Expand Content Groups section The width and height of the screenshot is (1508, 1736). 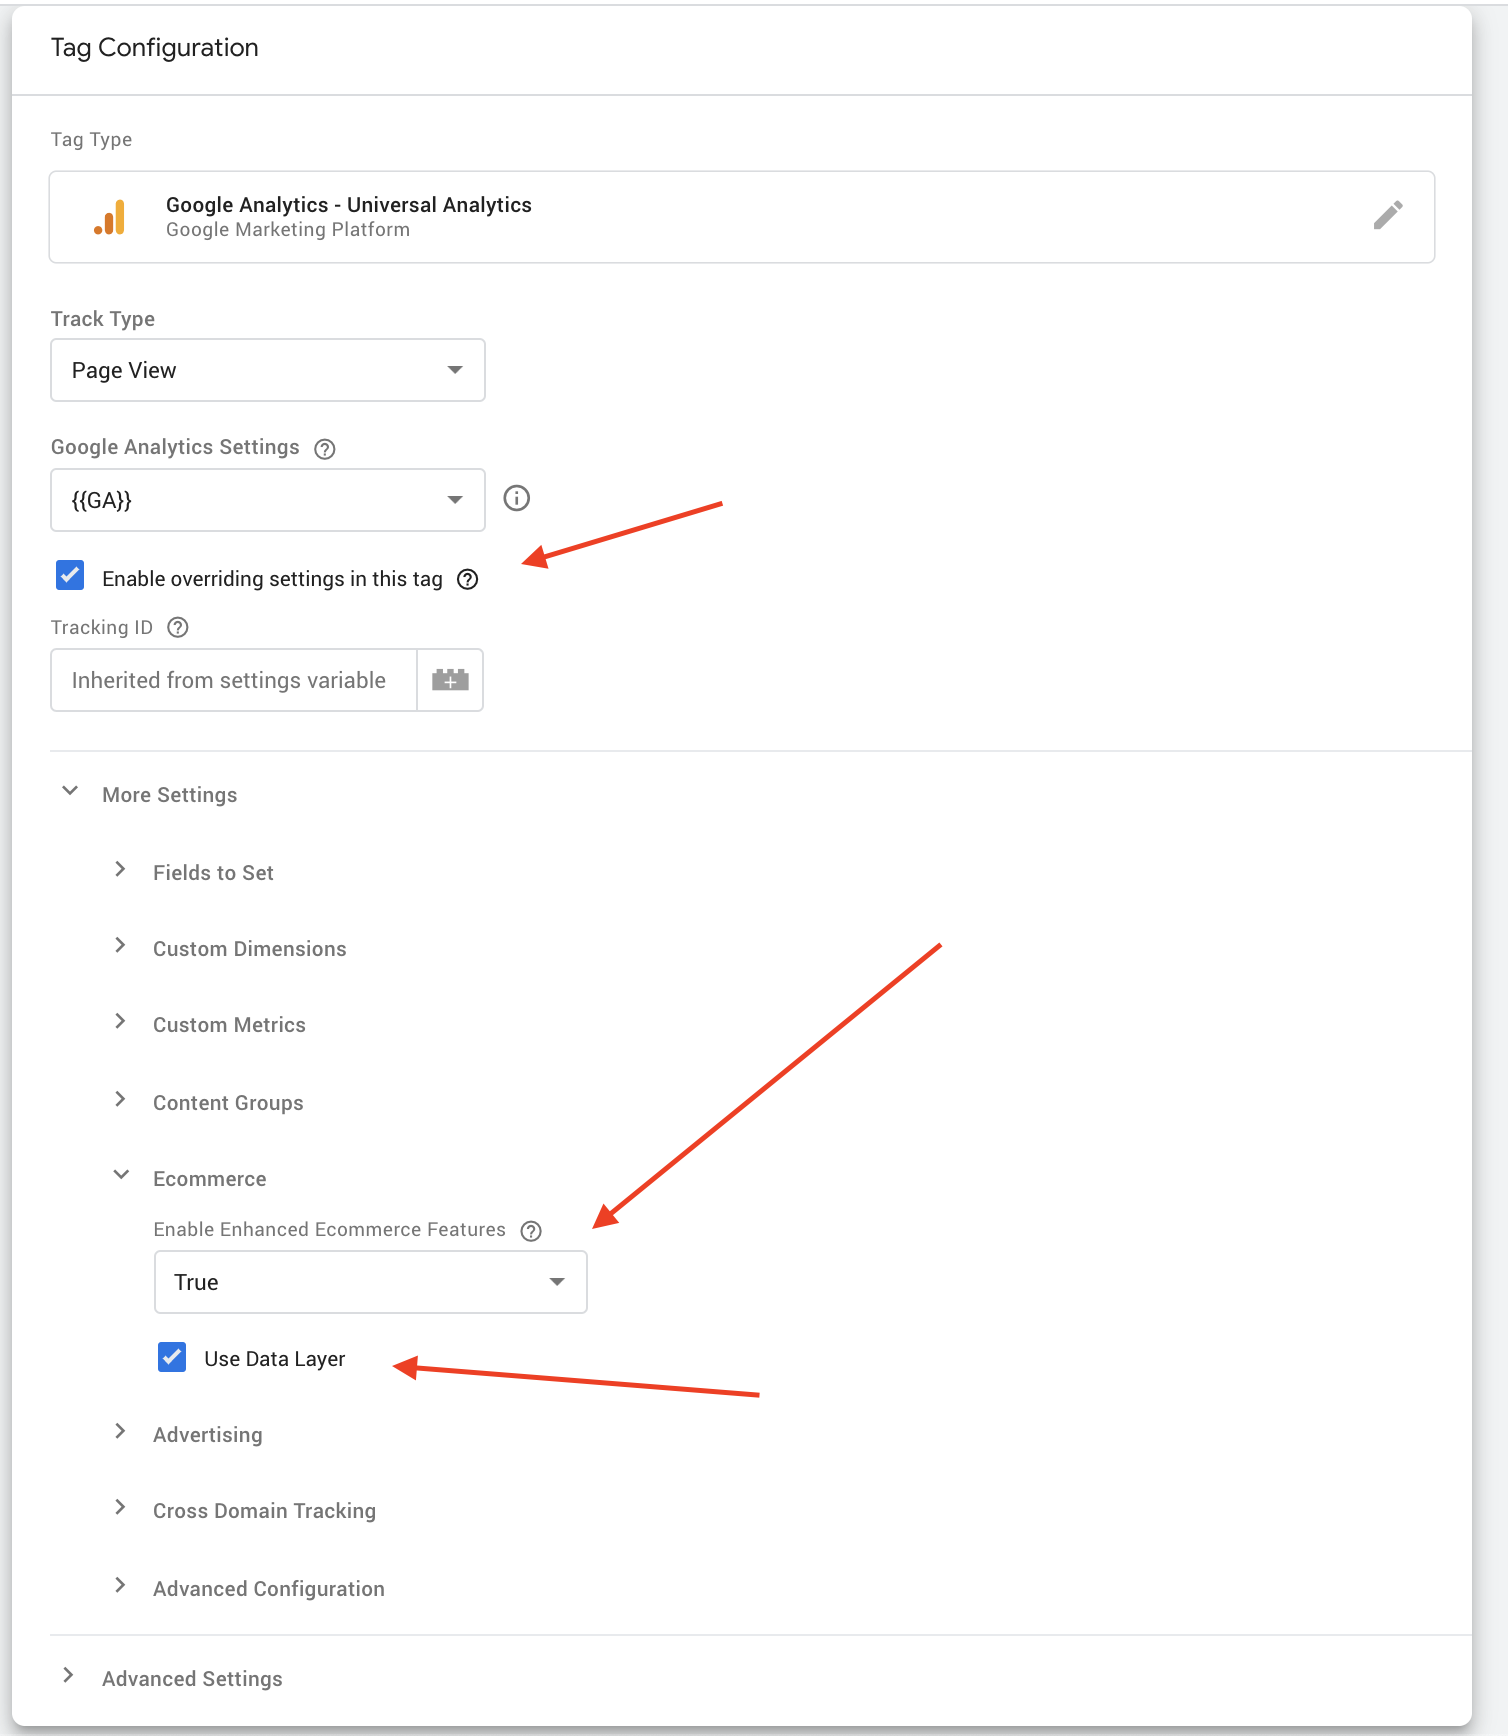coord(208,1103)
